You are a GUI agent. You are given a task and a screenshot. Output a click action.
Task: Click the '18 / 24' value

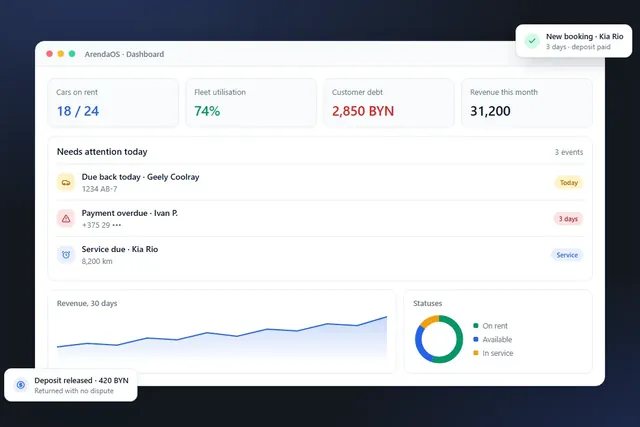pos(78,111)
